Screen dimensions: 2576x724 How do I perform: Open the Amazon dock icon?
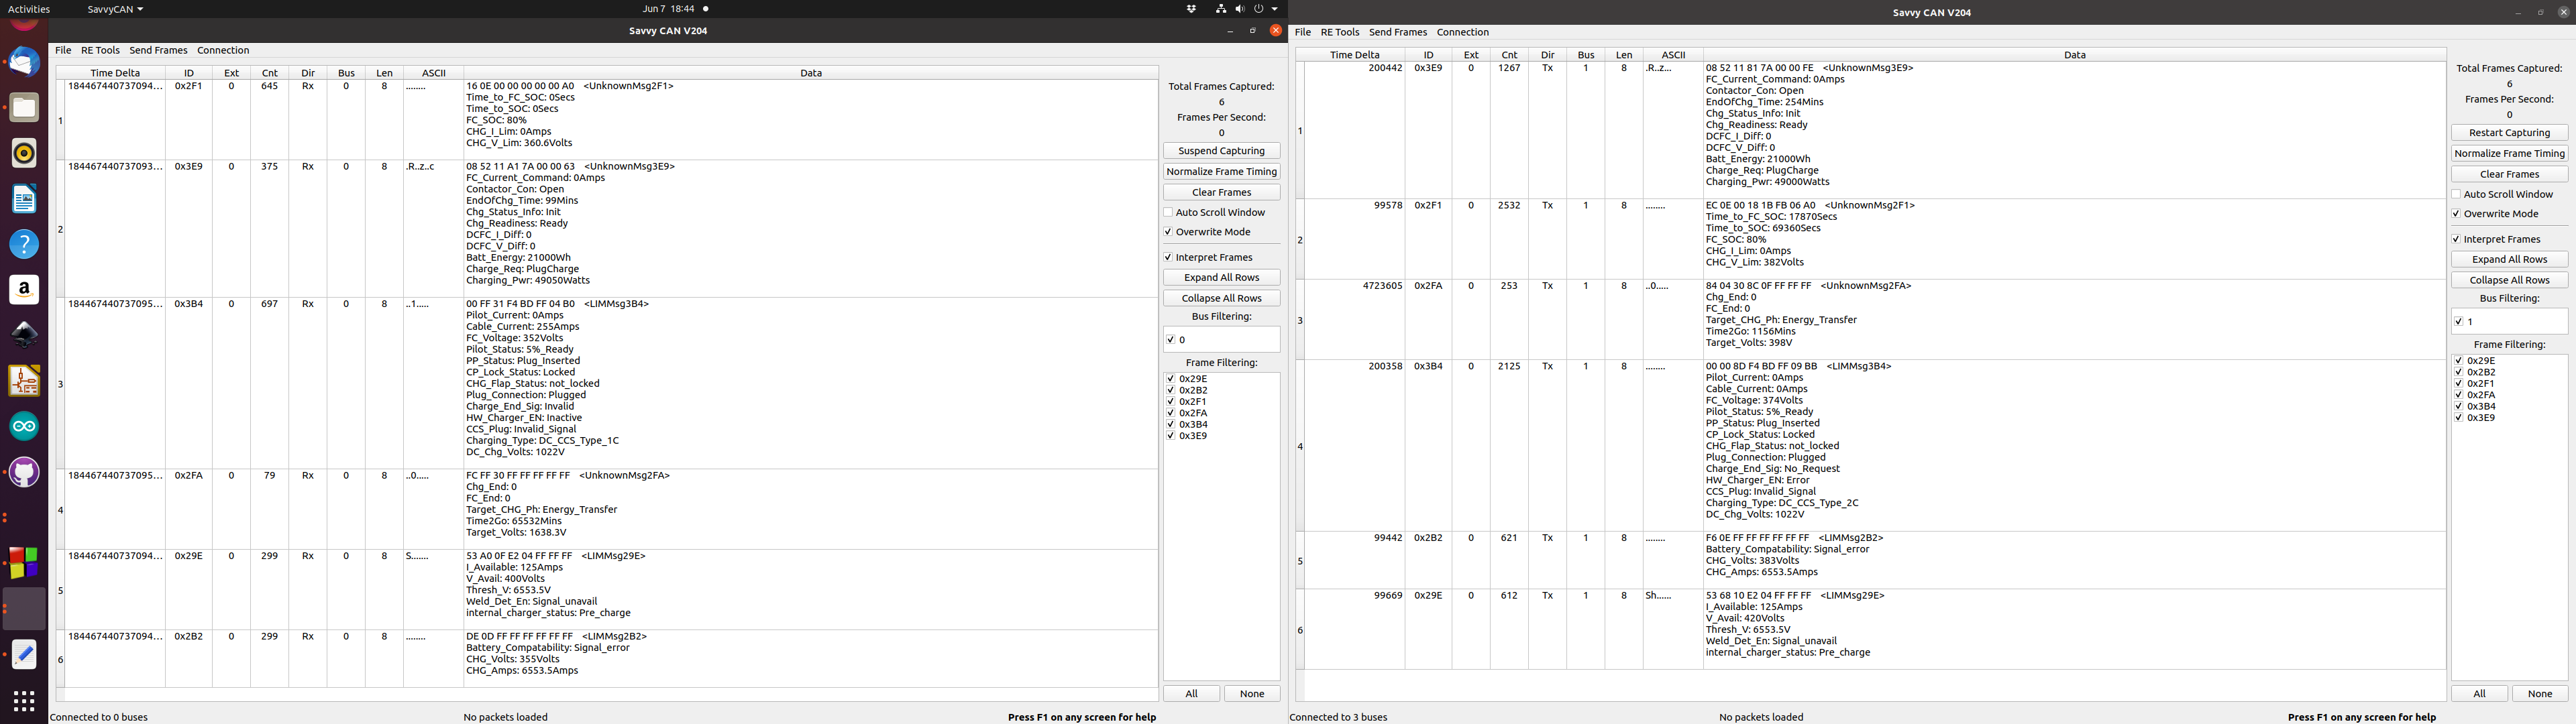click(x=24, y=290)
